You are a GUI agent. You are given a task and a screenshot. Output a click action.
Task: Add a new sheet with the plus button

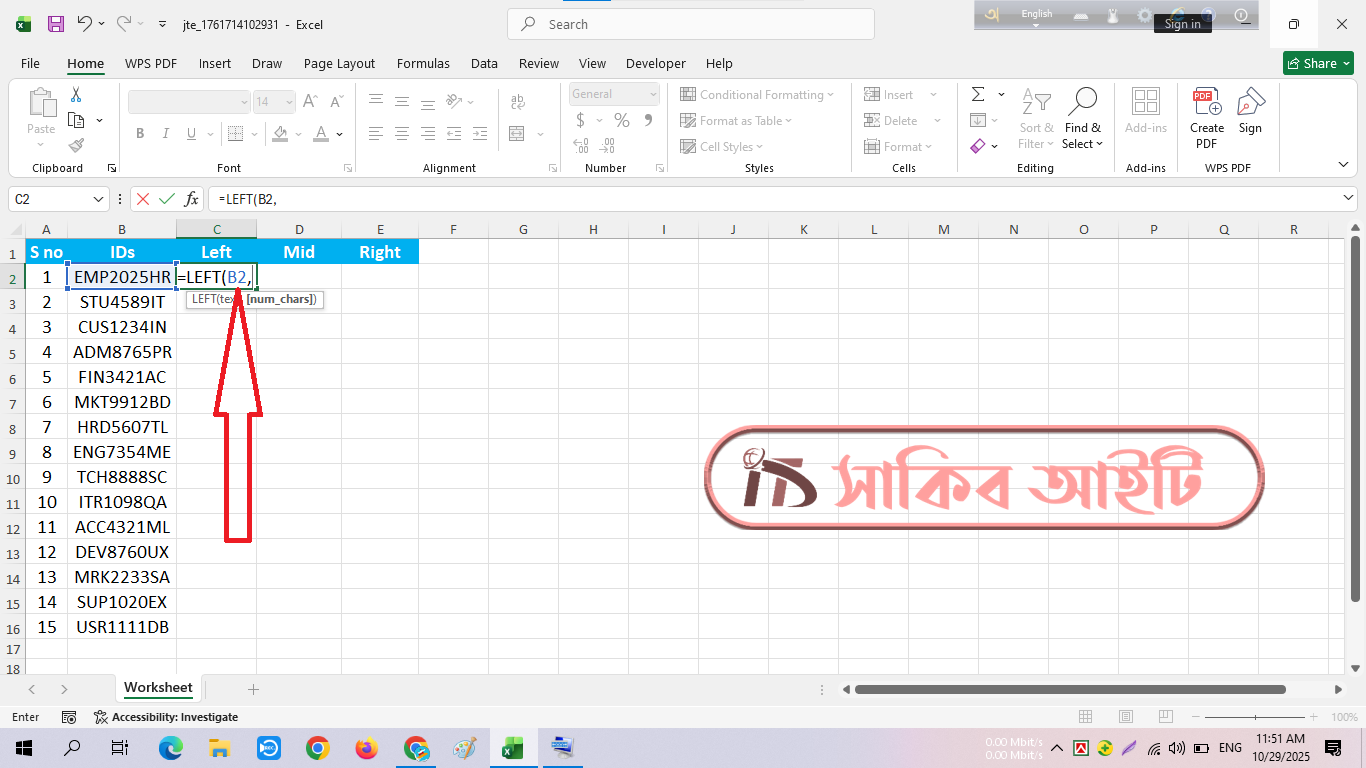click(253, 689)
